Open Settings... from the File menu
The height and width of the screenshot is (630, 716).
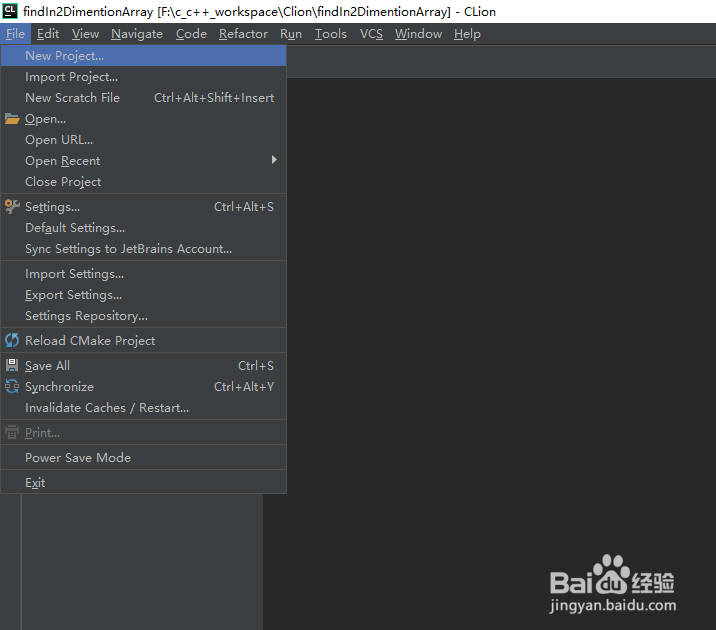(x=143, y=207)
